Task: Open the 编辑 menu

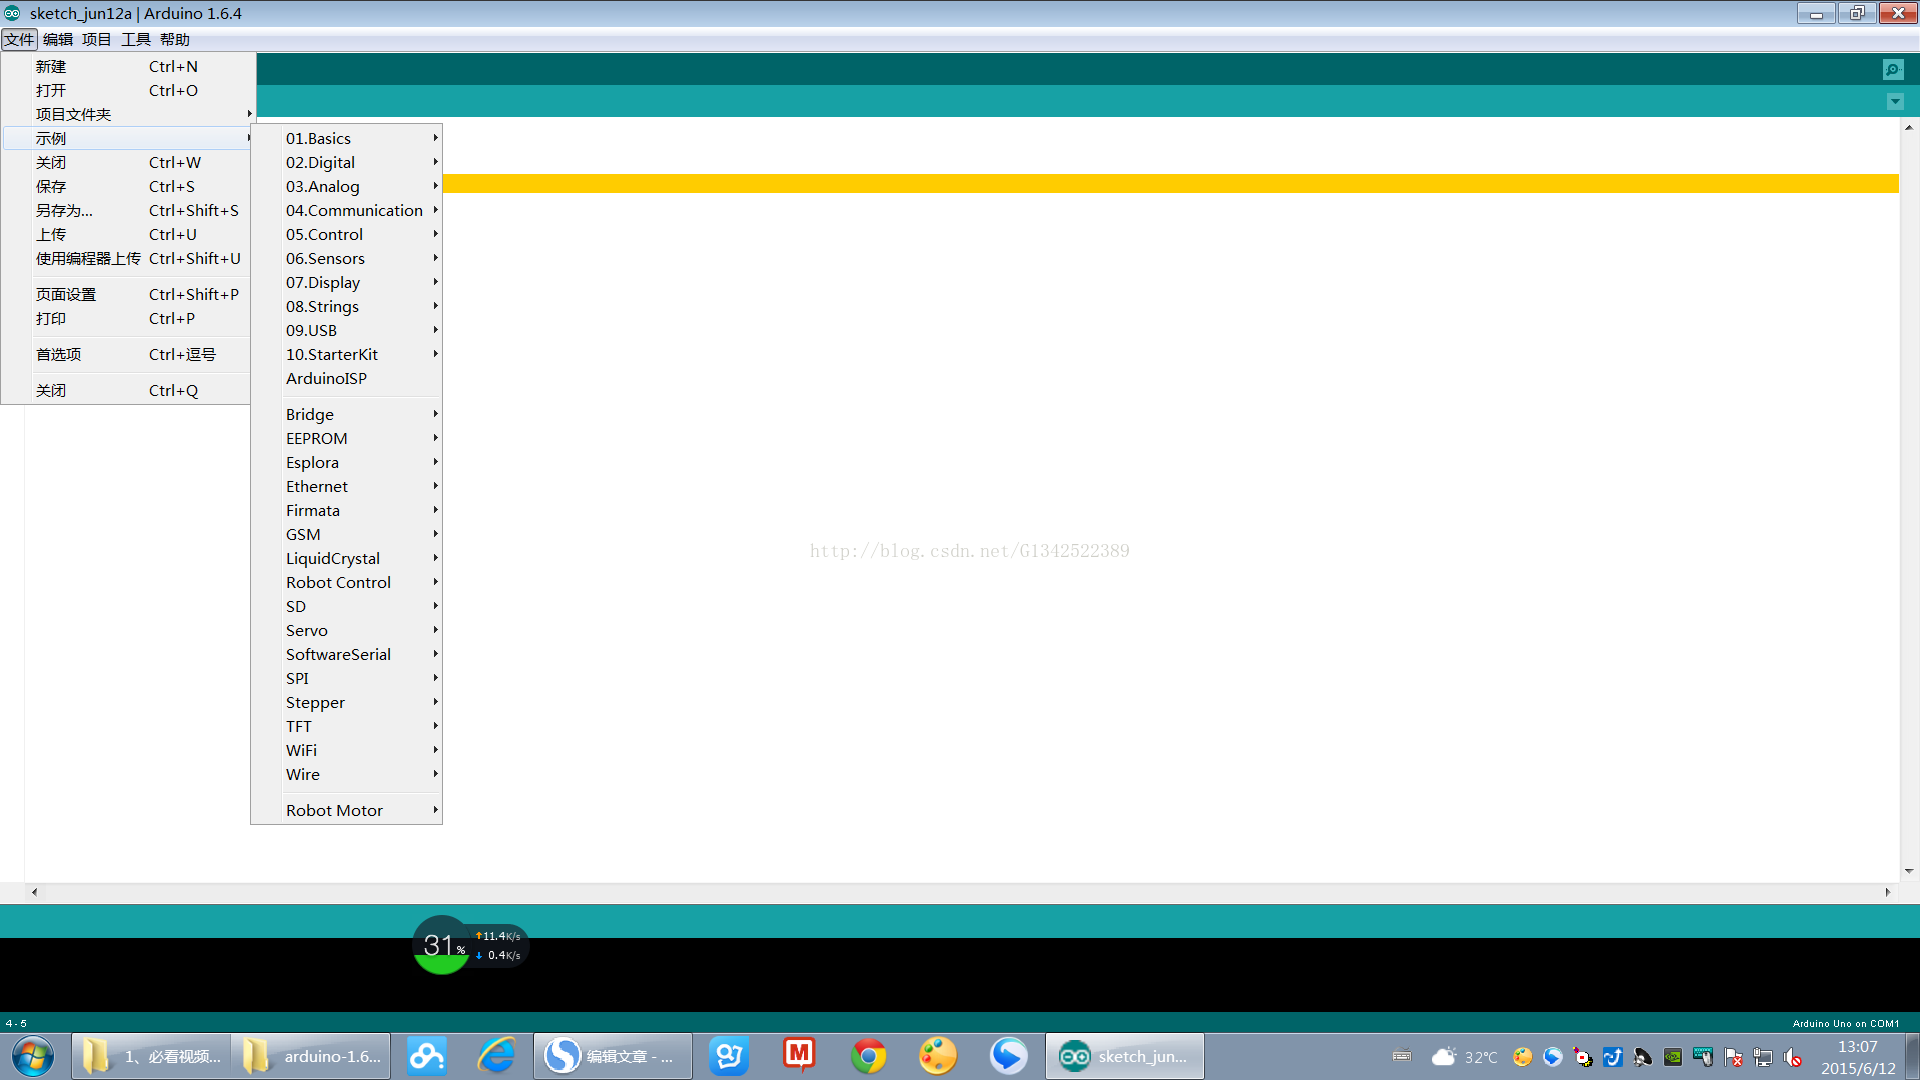Action: [58, 39]
